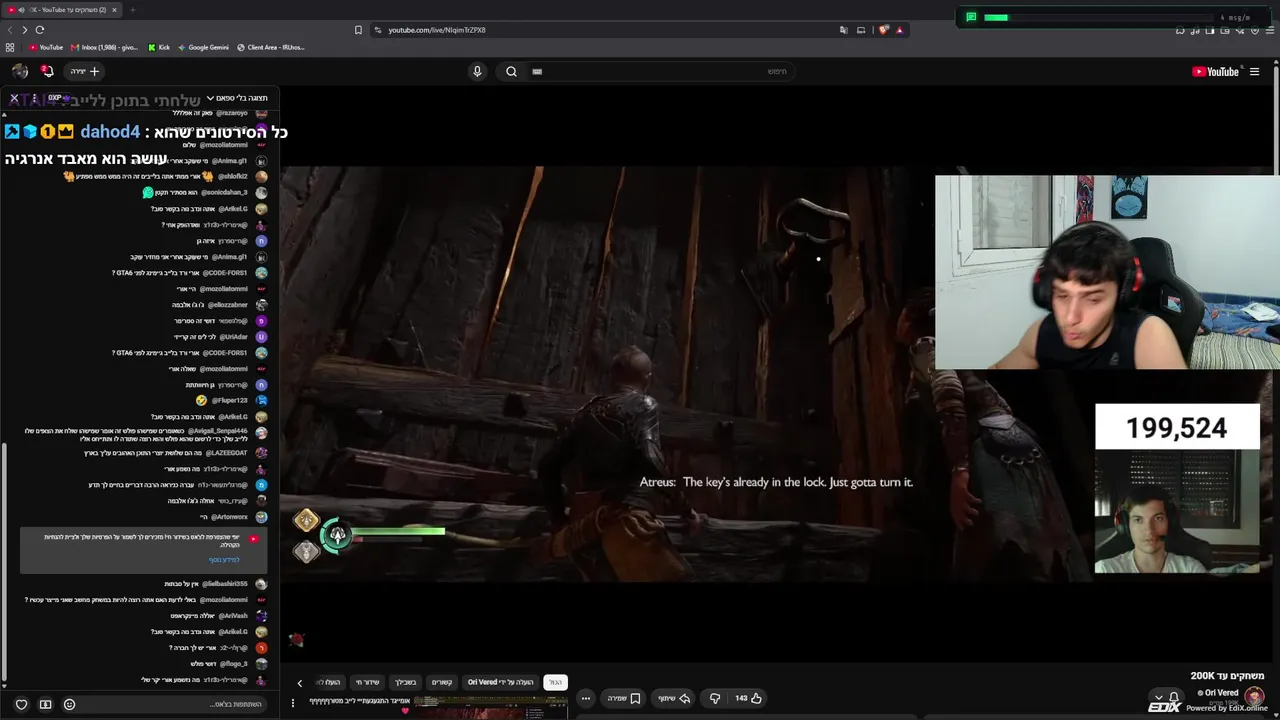Start voice search with the microphone

477,71
